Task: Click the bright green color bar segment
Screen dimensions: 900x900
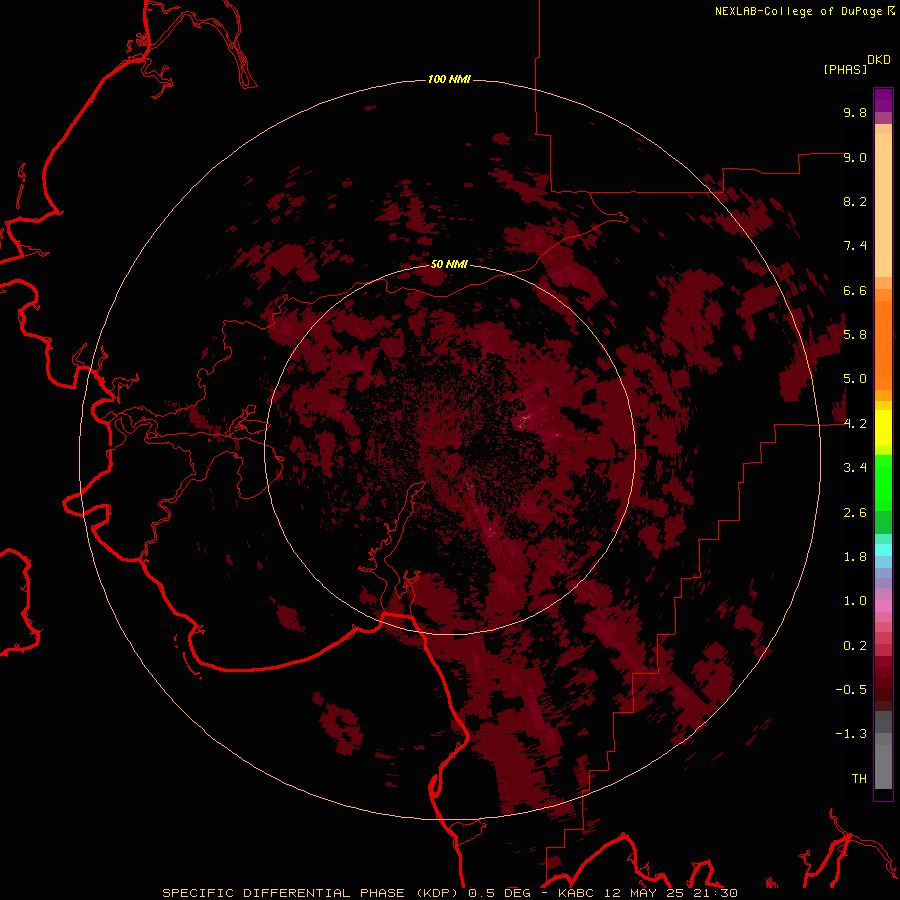Action: [x=883, y=483]
